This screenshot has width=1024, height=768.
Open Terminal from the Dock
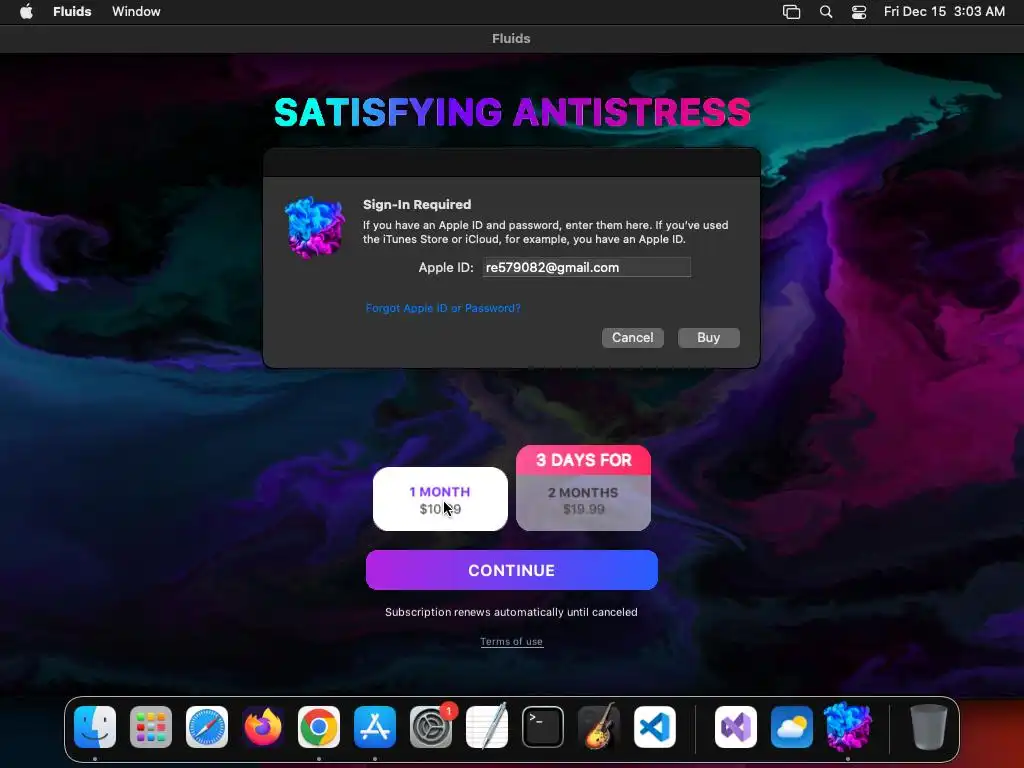pyautogui.click(x=543, y=726)
